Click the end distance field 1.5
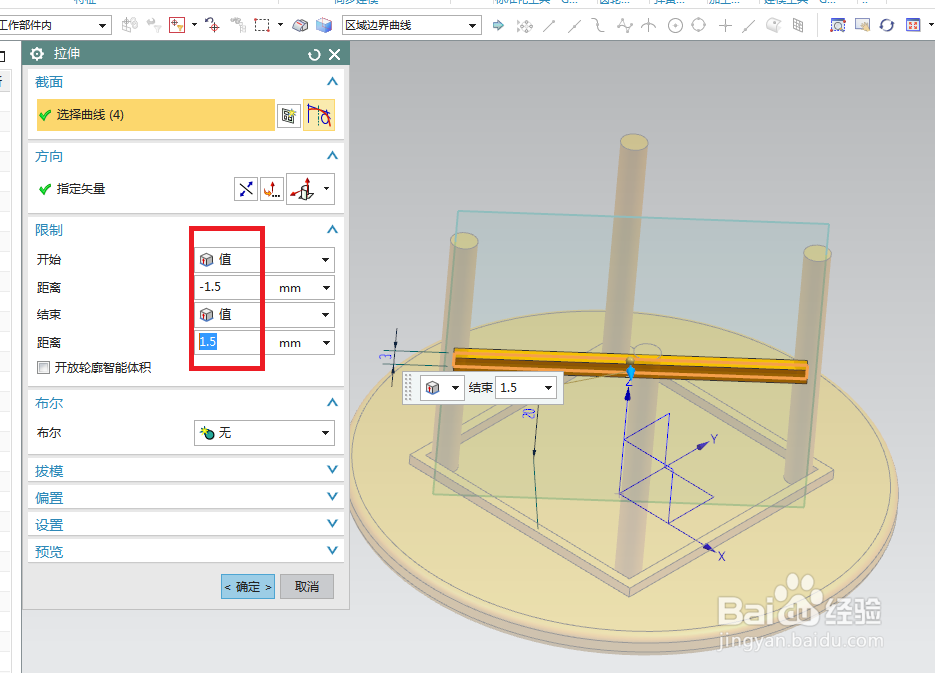 227,342
